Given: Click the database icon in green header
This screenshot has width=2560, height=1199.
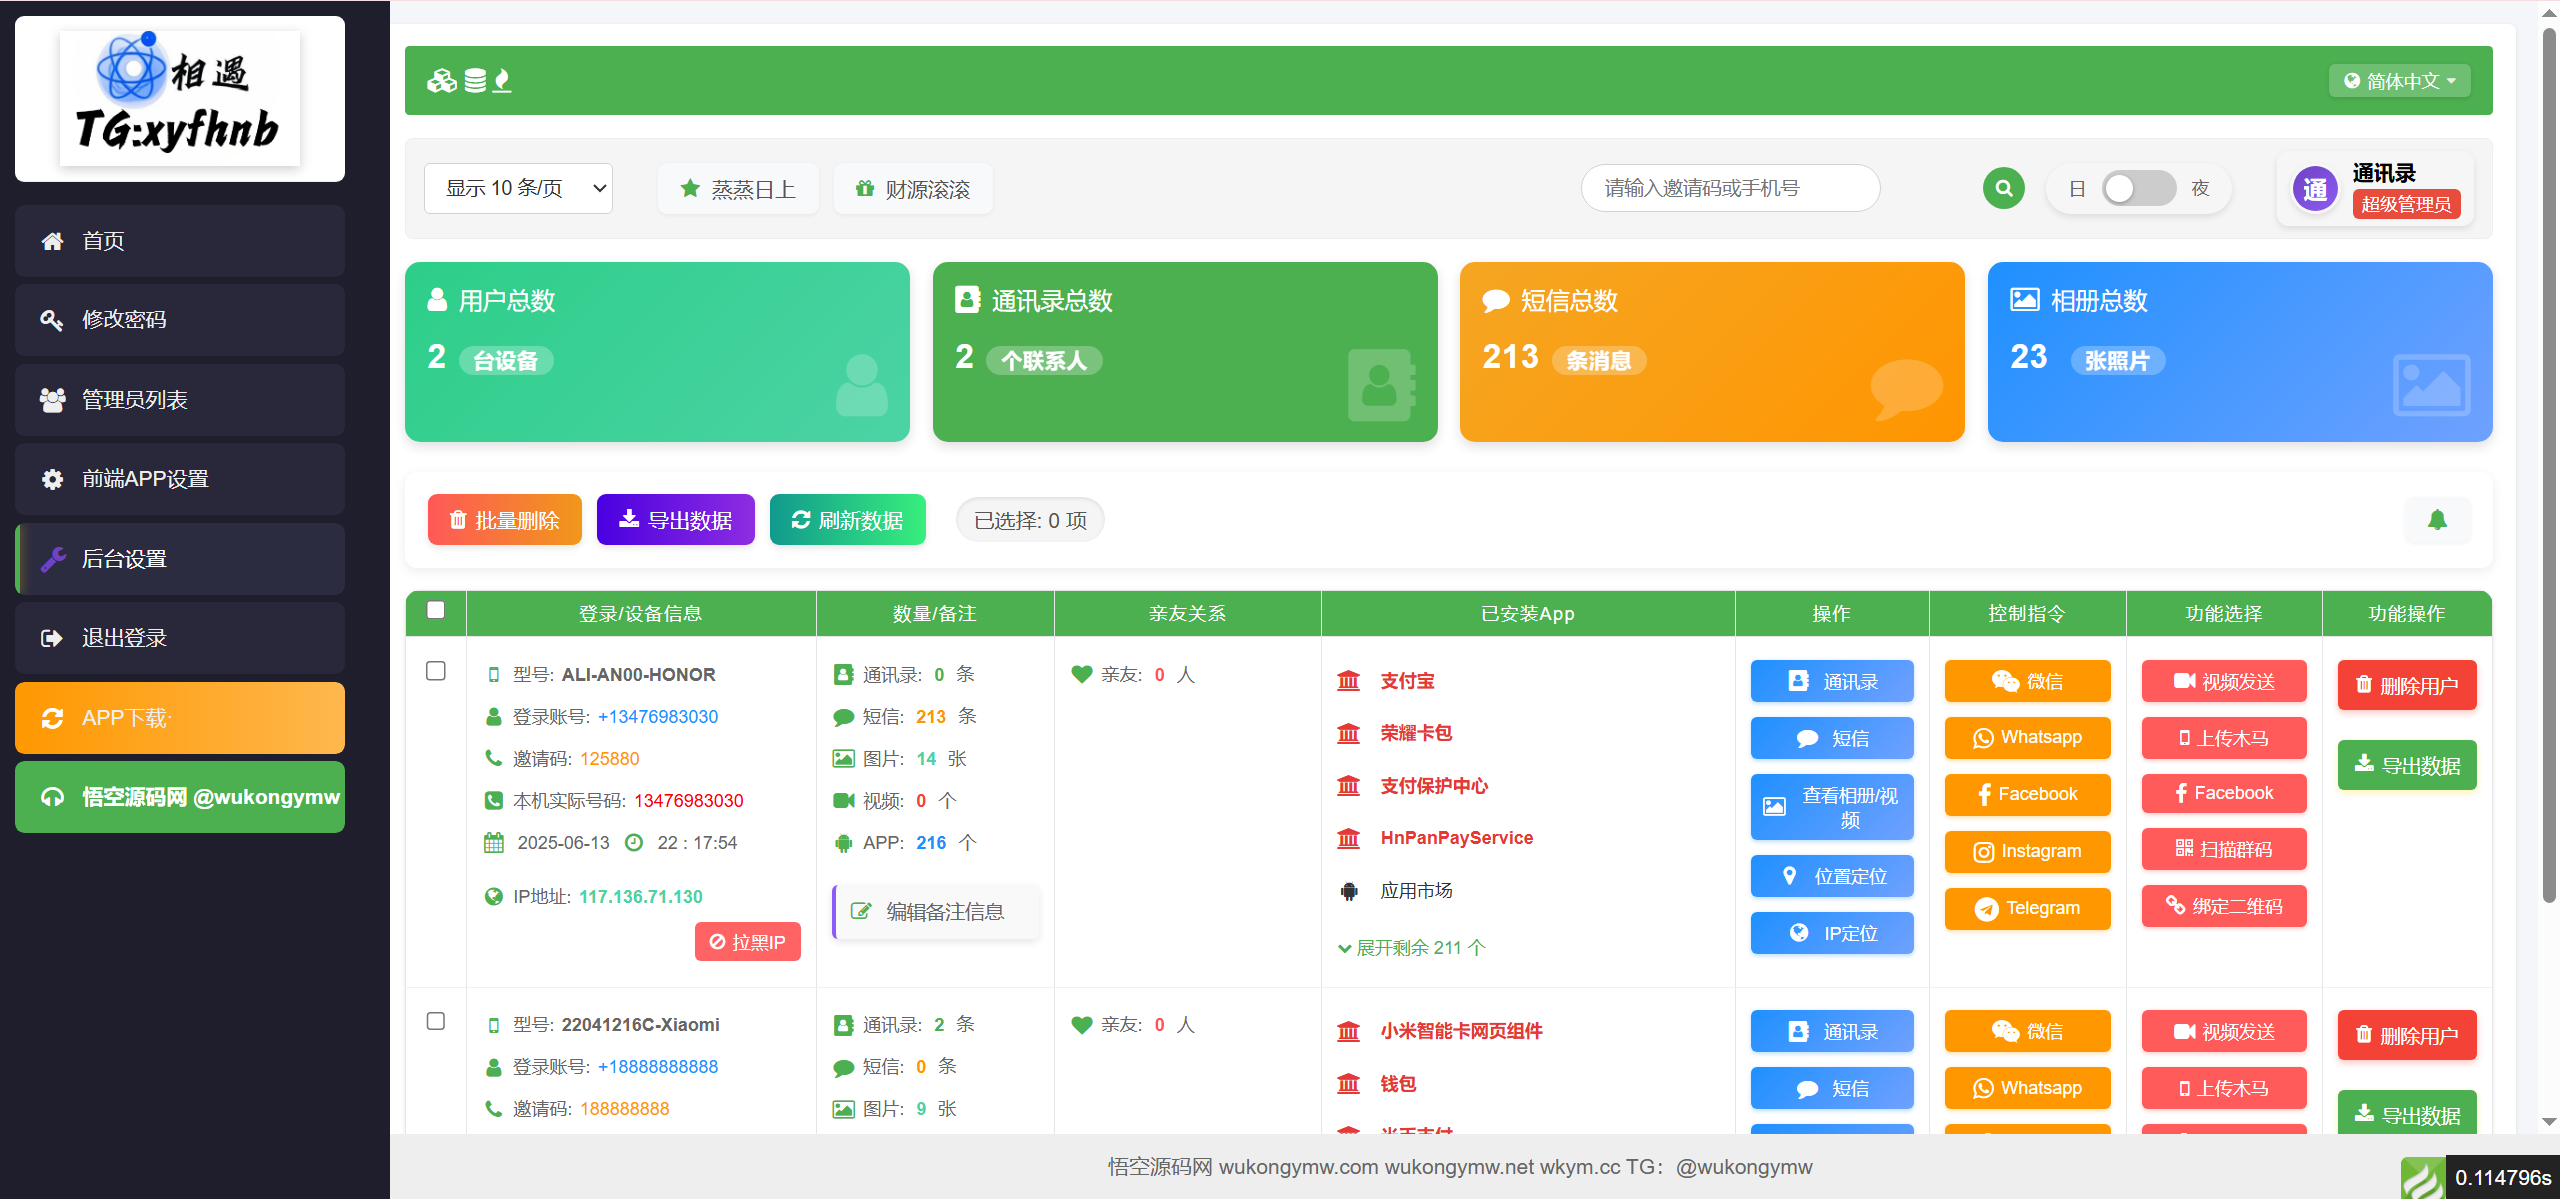Looking at the screenshot, I should [x=475, y=81].
